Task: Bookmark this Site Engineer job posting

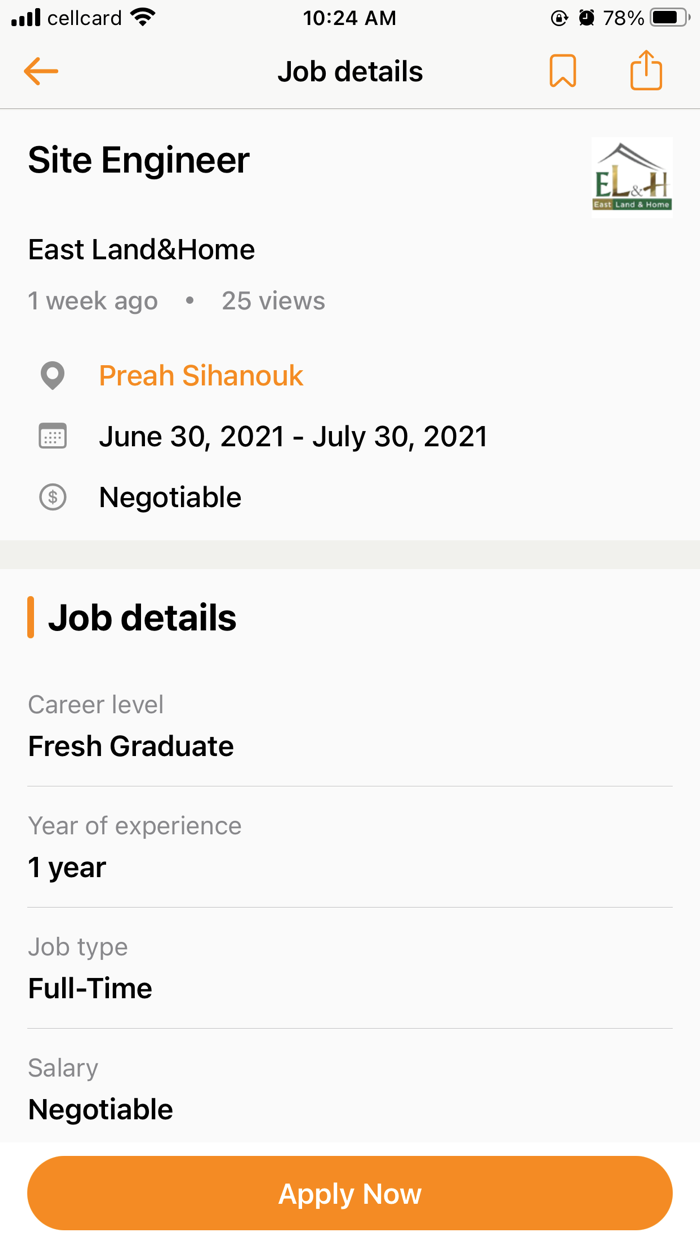Action: tap(563, 70)
